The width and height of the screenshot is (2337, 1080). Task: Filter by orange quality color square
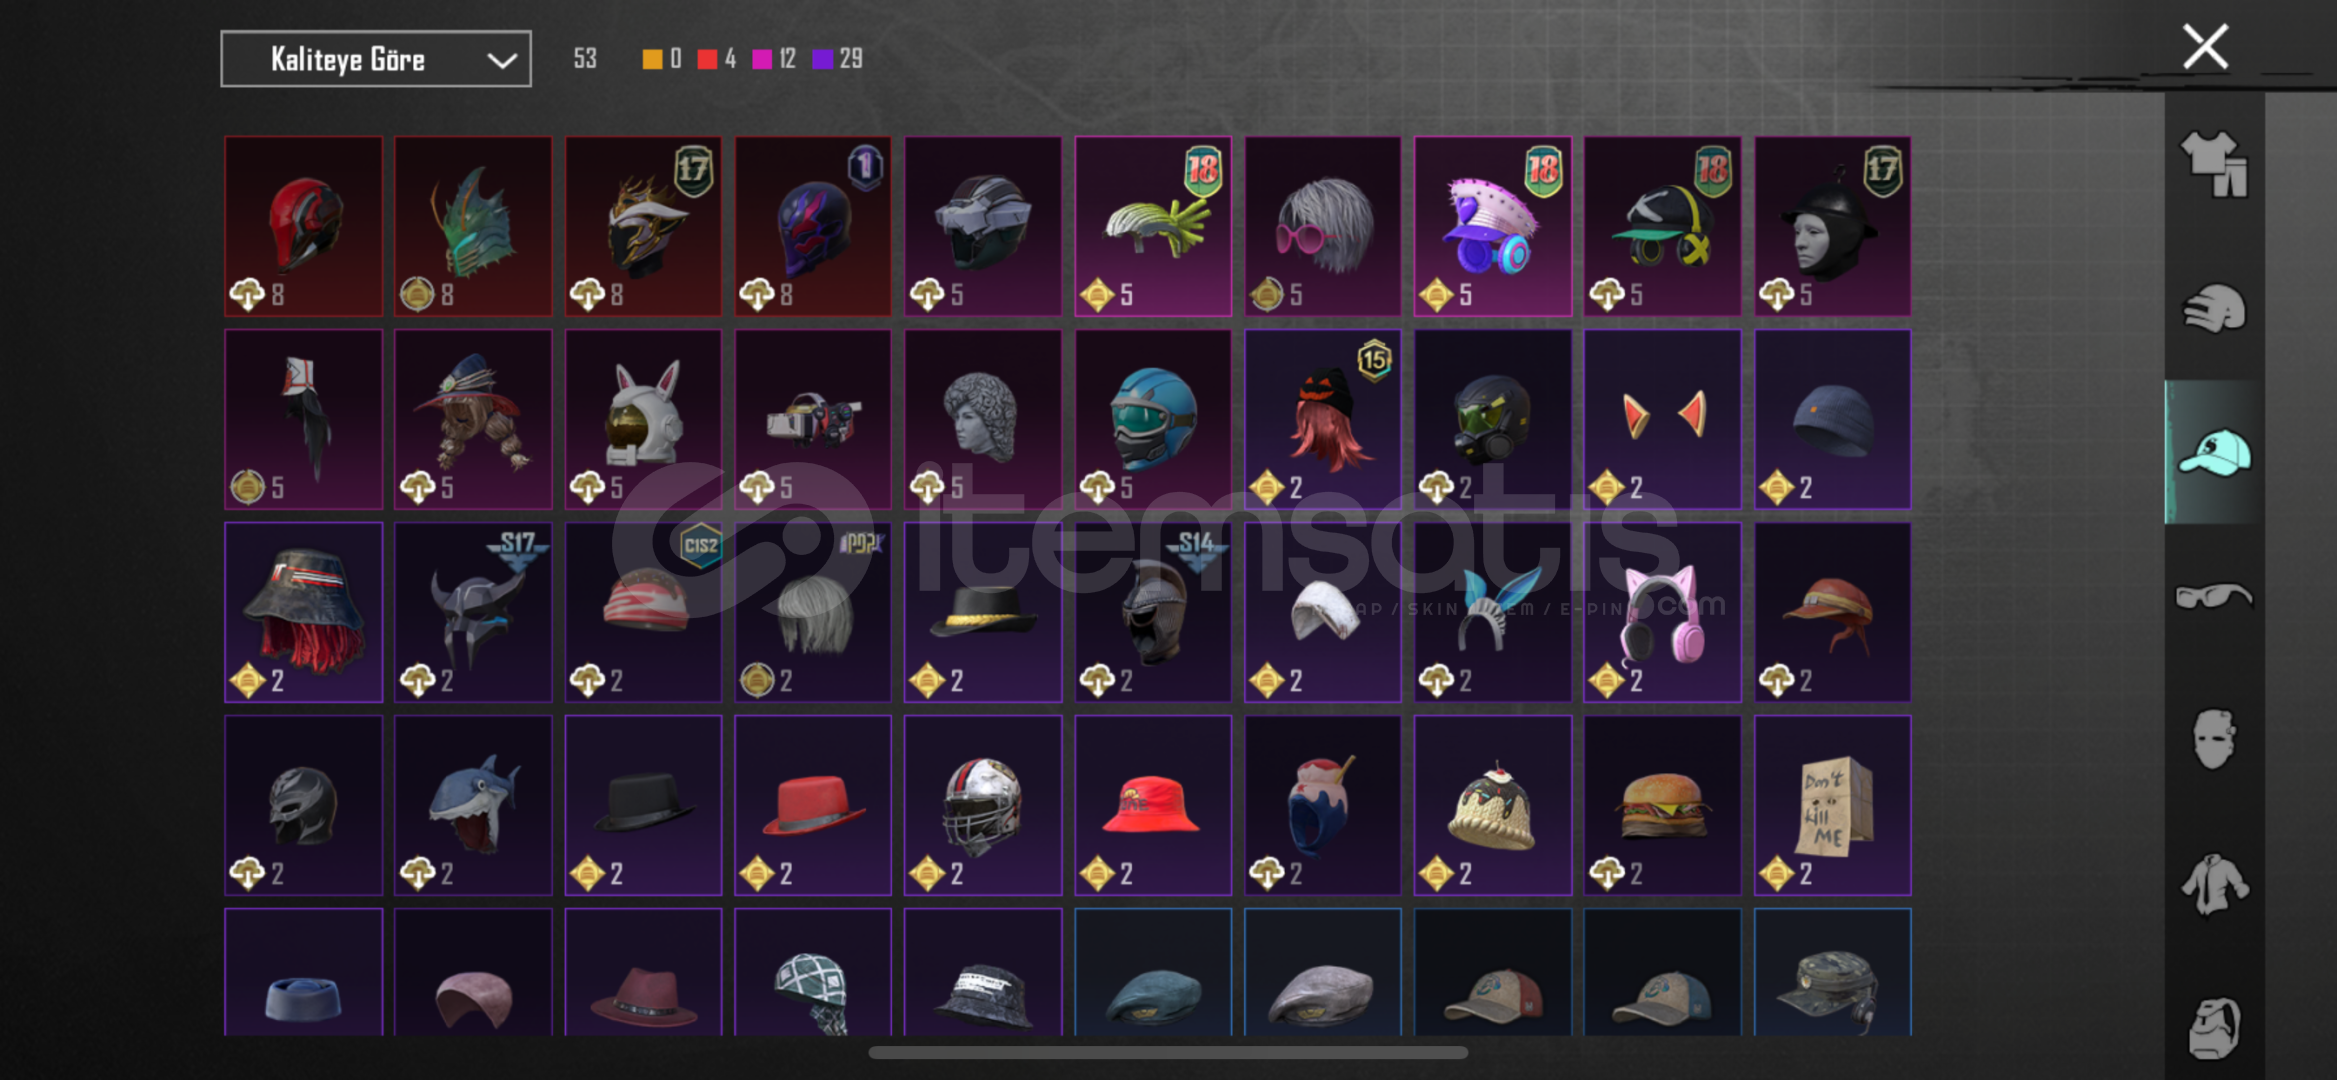click(651, 59)
